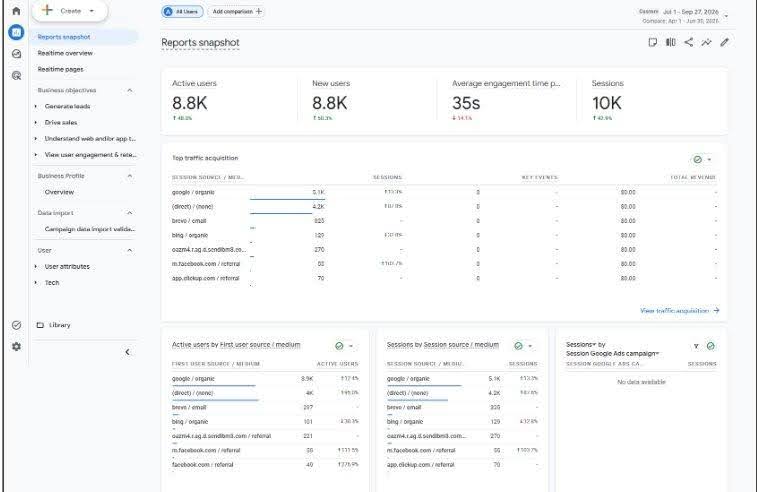Click the Insights sparkline icon
757x492 pixels.
click(706, 42)
